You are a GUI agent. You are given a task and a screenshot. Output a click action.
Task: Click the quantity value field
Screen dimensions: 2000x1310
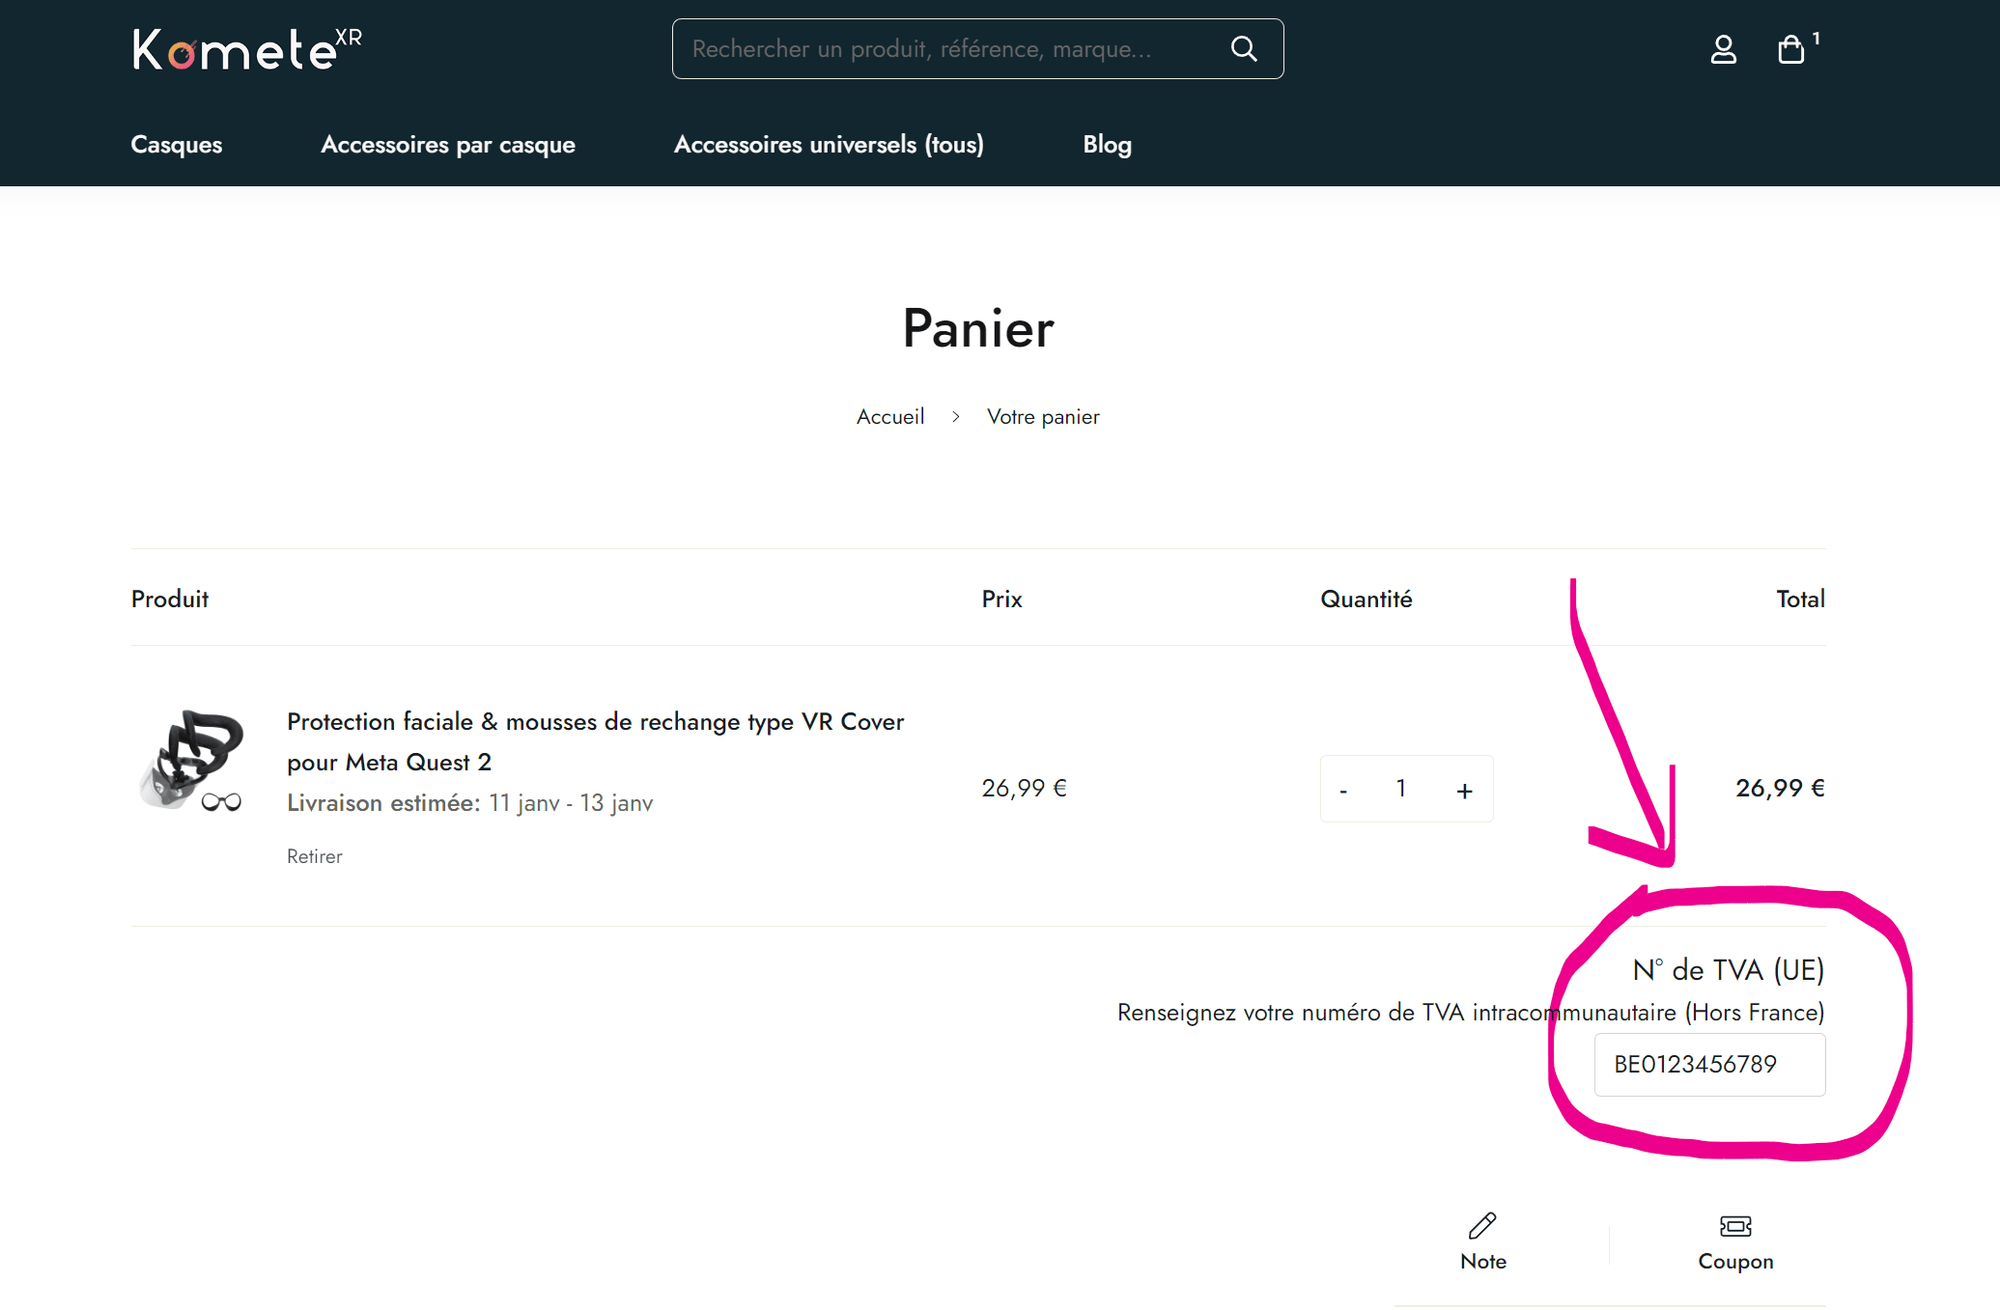click(x=1401, y=789)
